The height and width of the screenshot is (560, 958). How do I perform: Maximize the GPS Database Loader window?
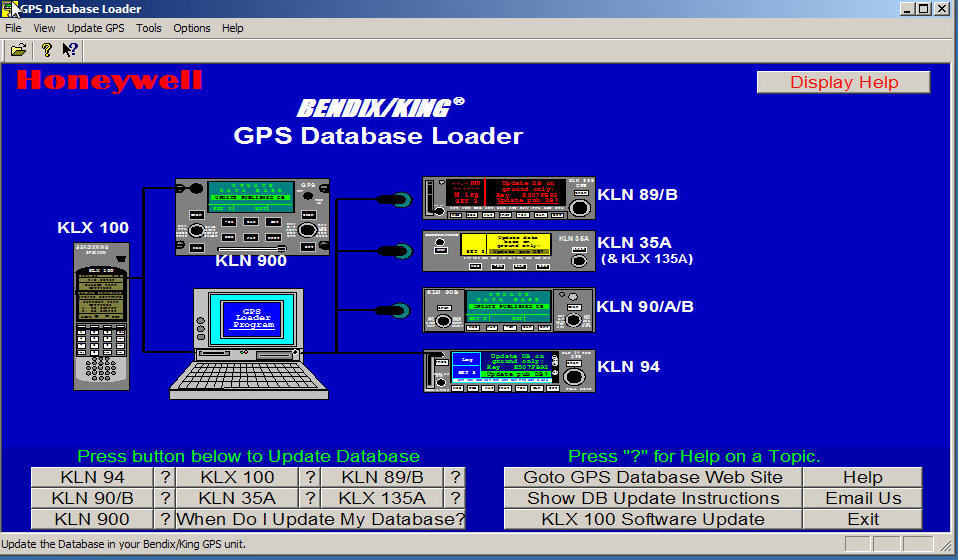pyautogui.click(x=924, y=9)
